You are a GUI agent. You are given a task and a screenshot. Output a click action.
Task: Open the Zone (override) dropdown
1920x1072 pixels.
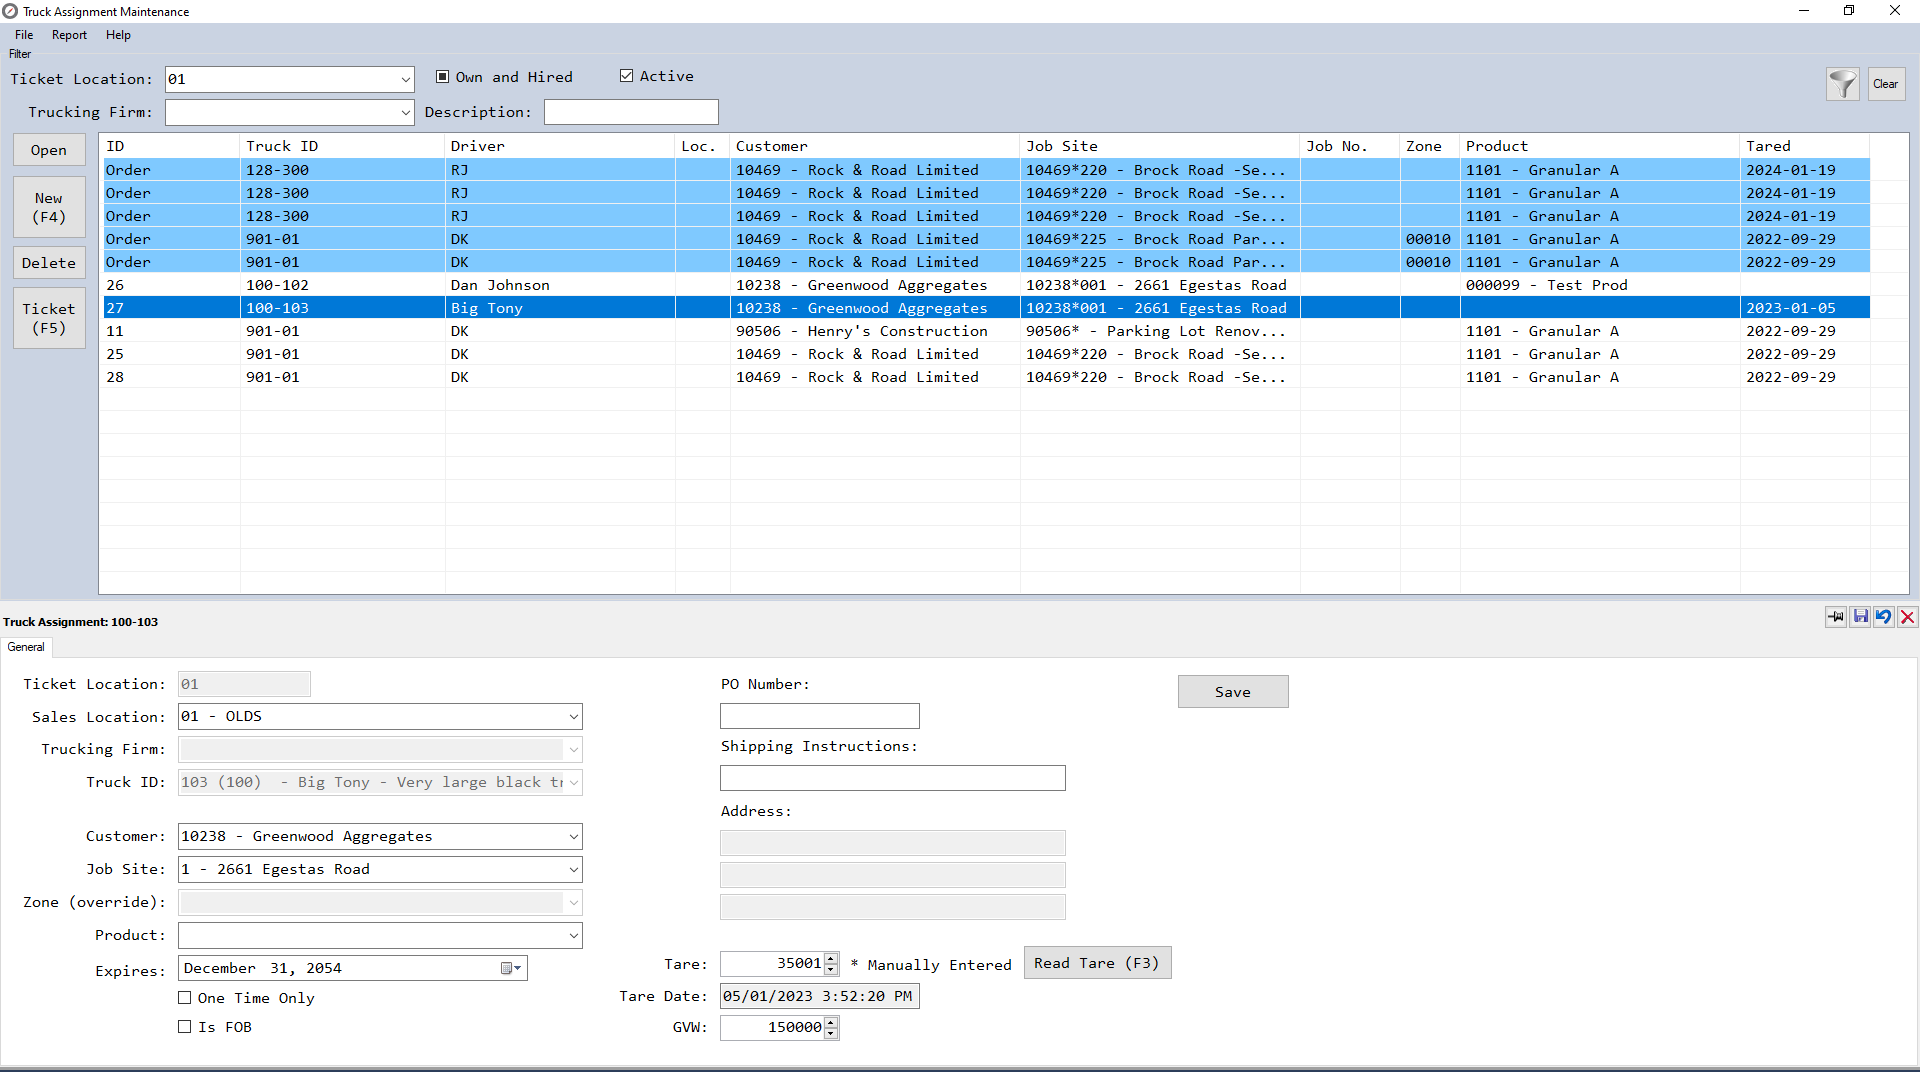point(574,902)
